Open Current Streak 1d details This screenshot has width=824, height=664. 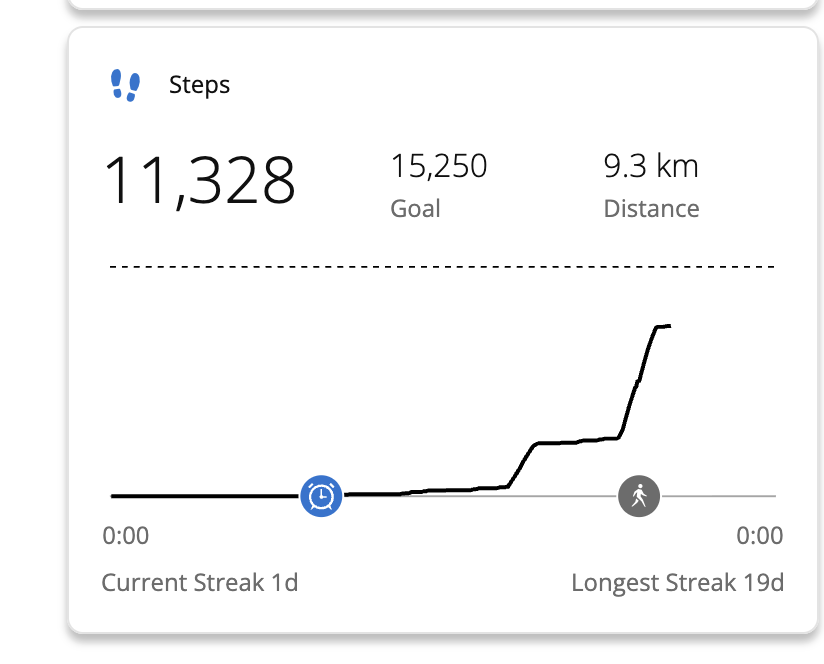pos(200,582)
